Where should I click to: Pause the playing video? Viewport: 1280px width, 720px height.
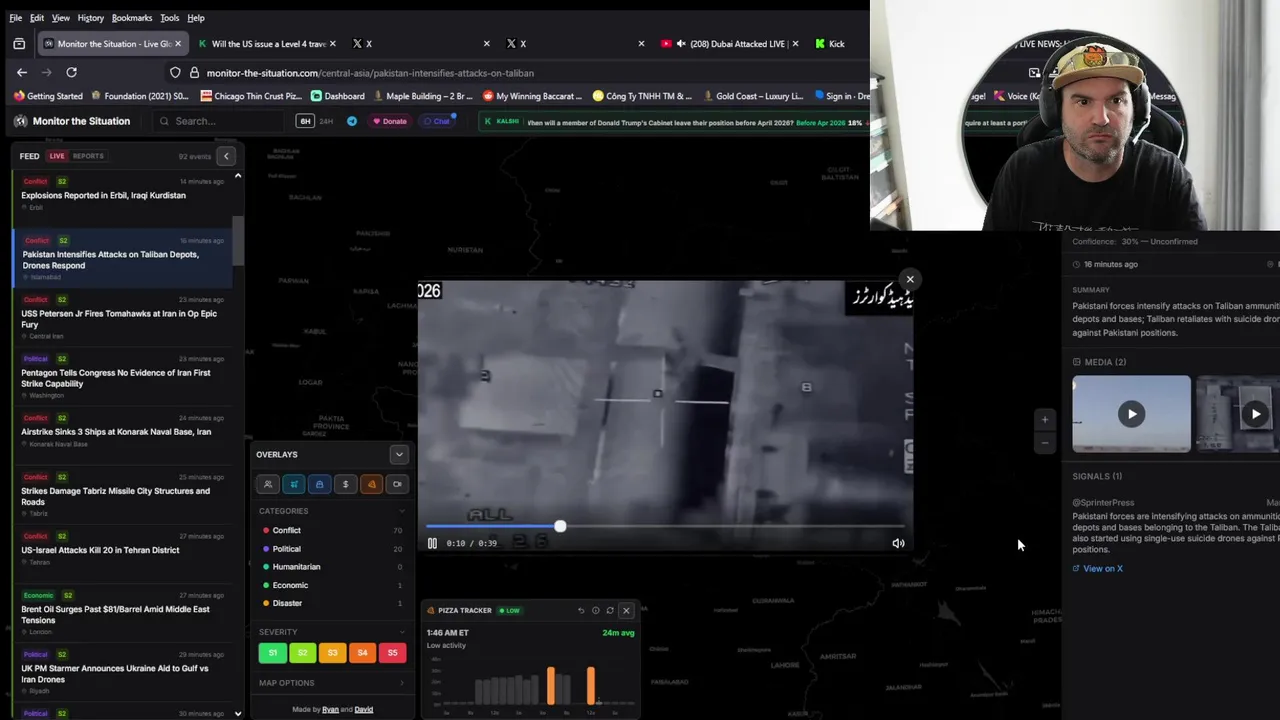pyautogui.click(x=432, y=543)
